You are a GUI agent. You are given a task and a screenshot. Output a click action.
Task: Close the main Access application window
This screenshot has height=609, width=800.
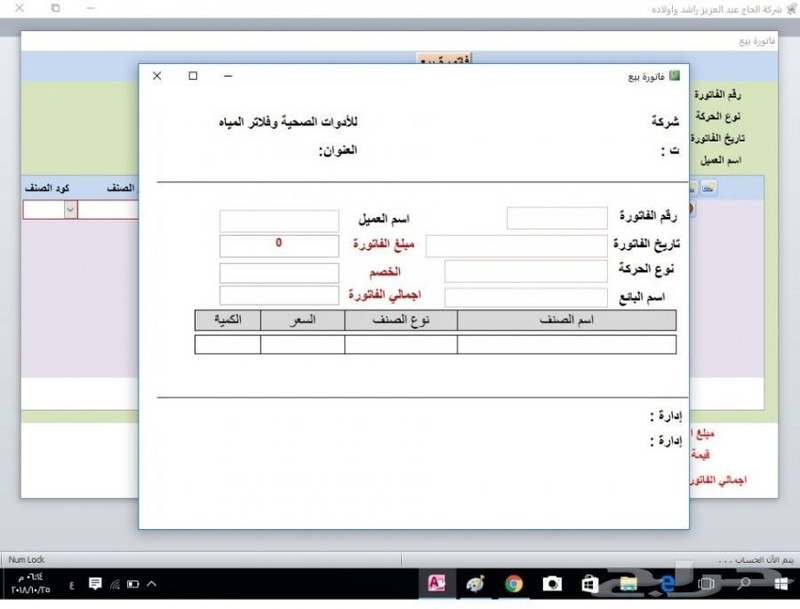tap(19, 8)
